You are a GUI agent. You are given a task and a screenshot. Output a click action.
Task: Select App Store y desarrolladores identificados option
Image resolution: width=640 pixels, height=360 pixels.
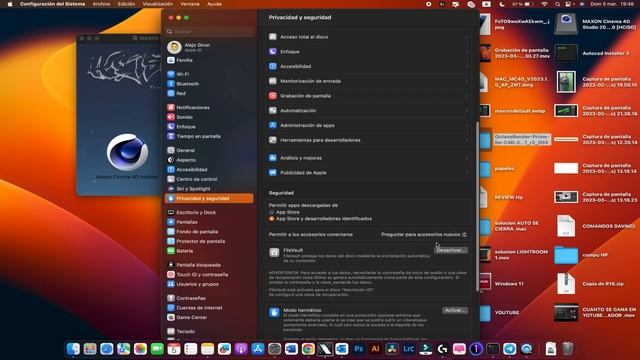point(271,219)
